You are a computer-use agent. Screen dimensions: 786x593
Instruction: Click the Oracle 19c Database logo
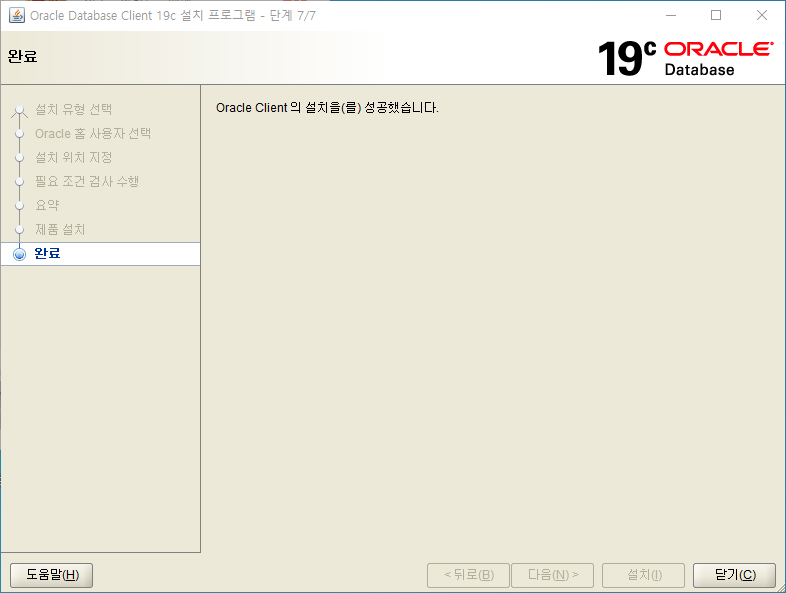pos(686,59)
